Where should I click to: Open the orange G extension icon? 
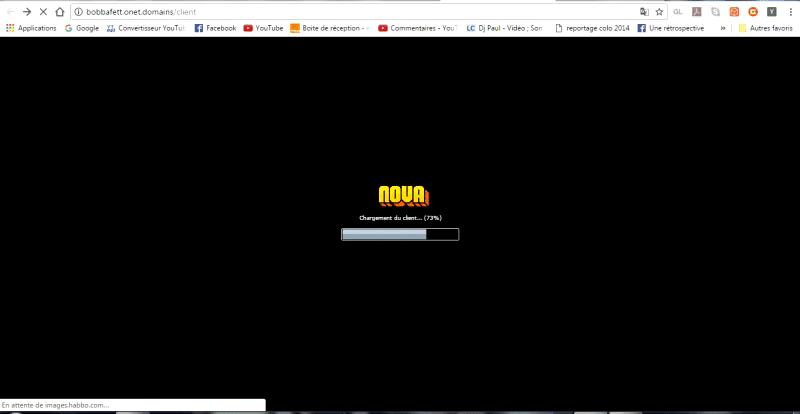[753, 12]
